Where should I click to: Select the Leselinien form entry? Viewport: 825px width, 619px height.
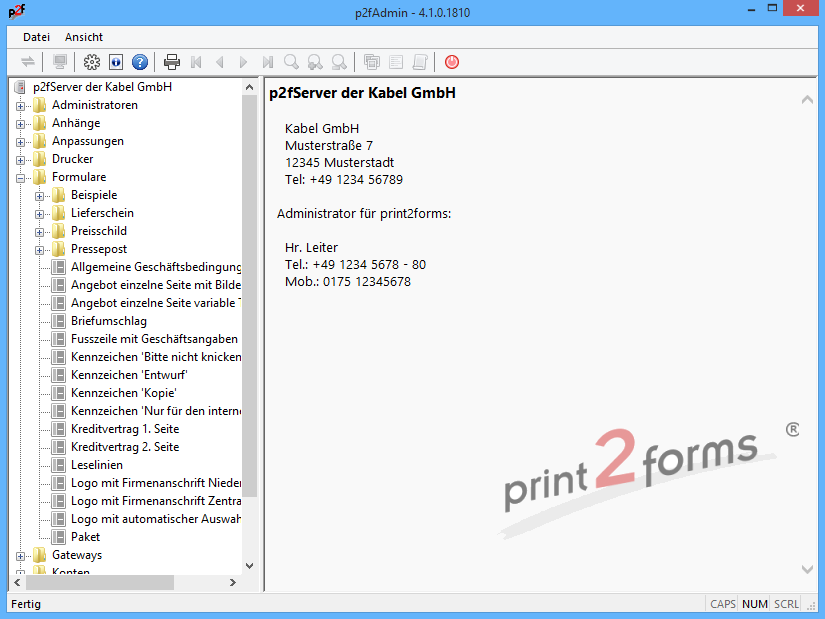[97, 465]
